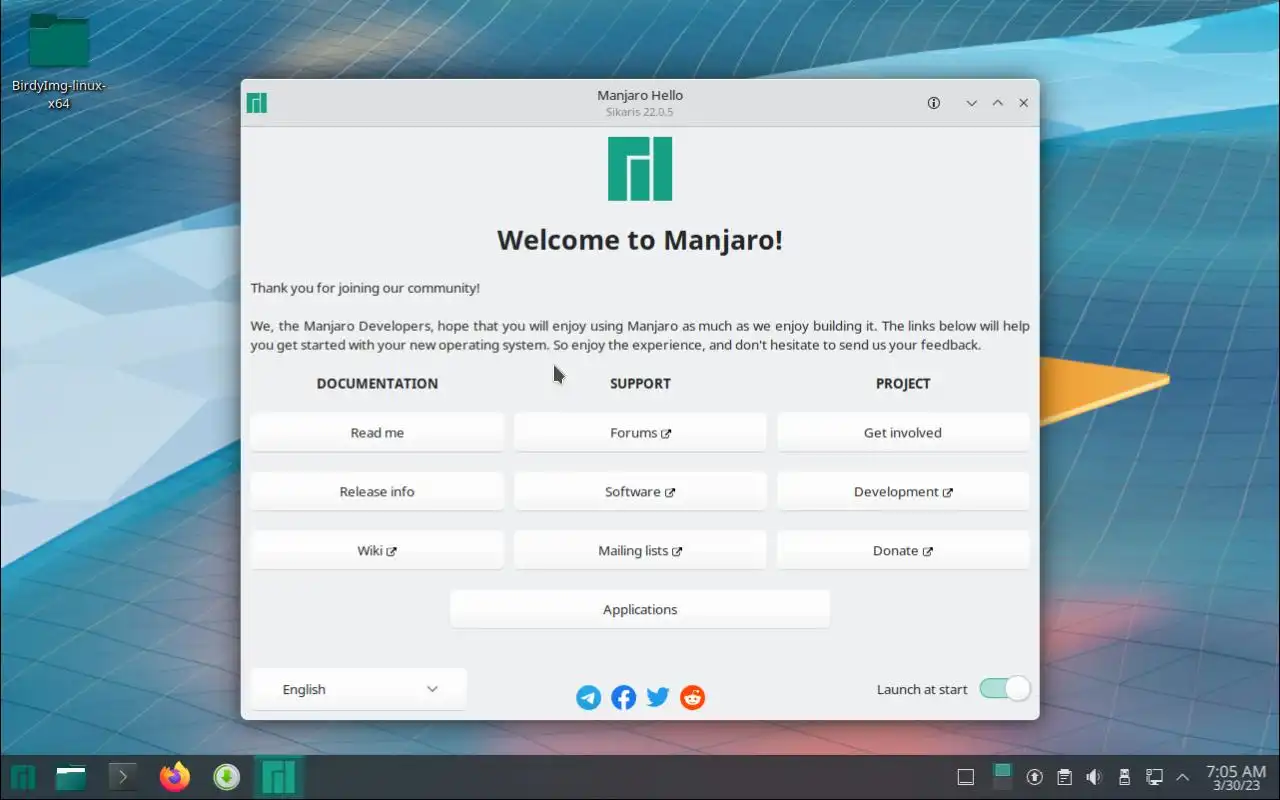This screenshot has width=1280, height=800.
Task: Open the About info icon in title bar
Action: coord(934,103)
